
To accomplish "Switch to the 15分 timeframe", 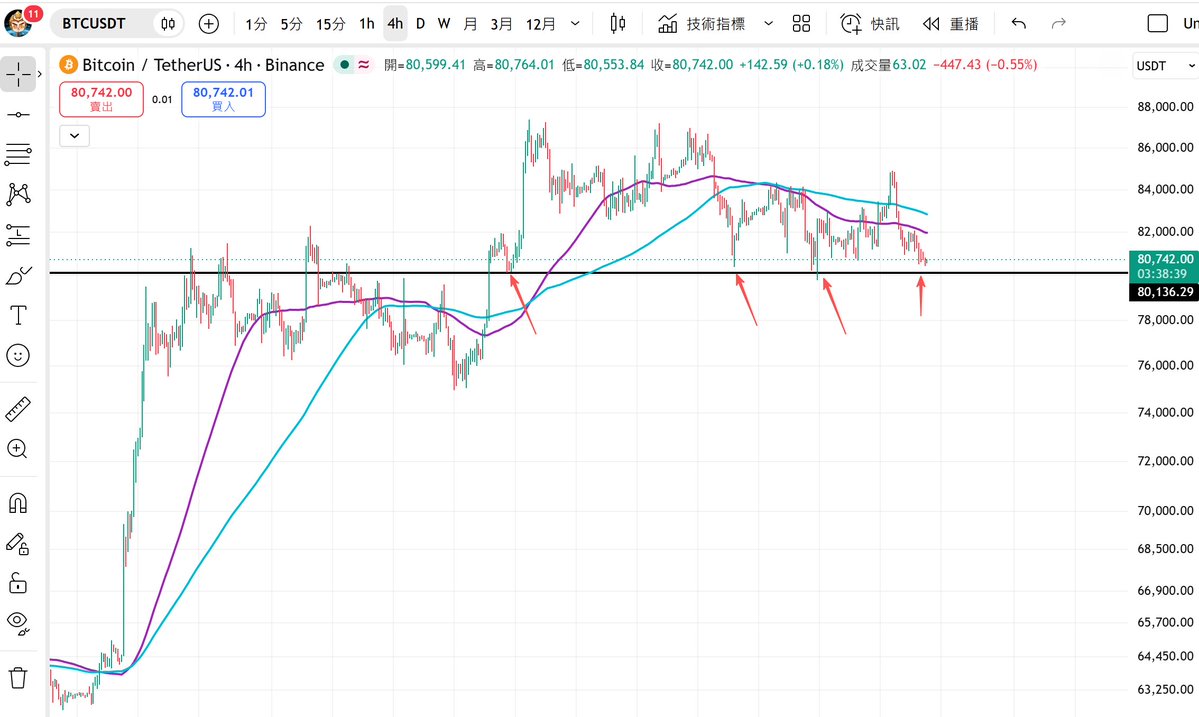I will point(330,24).
